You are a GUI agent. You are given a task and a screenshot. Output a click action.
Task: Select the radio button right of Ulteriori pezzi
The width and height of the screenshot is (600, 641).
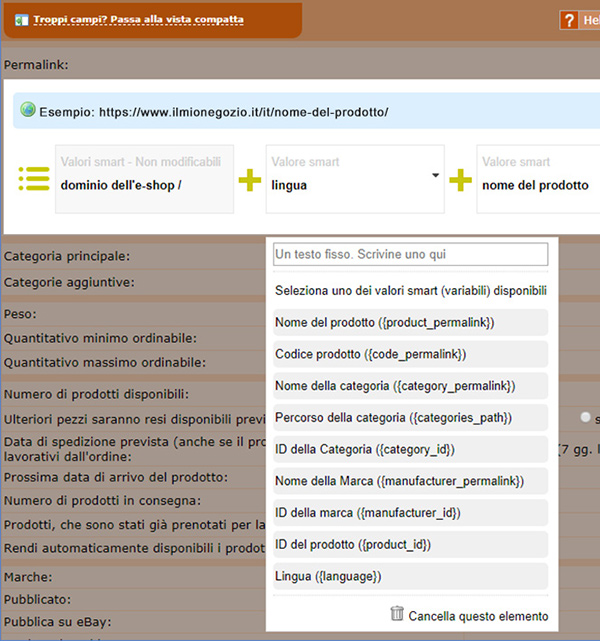click(585, 417)
